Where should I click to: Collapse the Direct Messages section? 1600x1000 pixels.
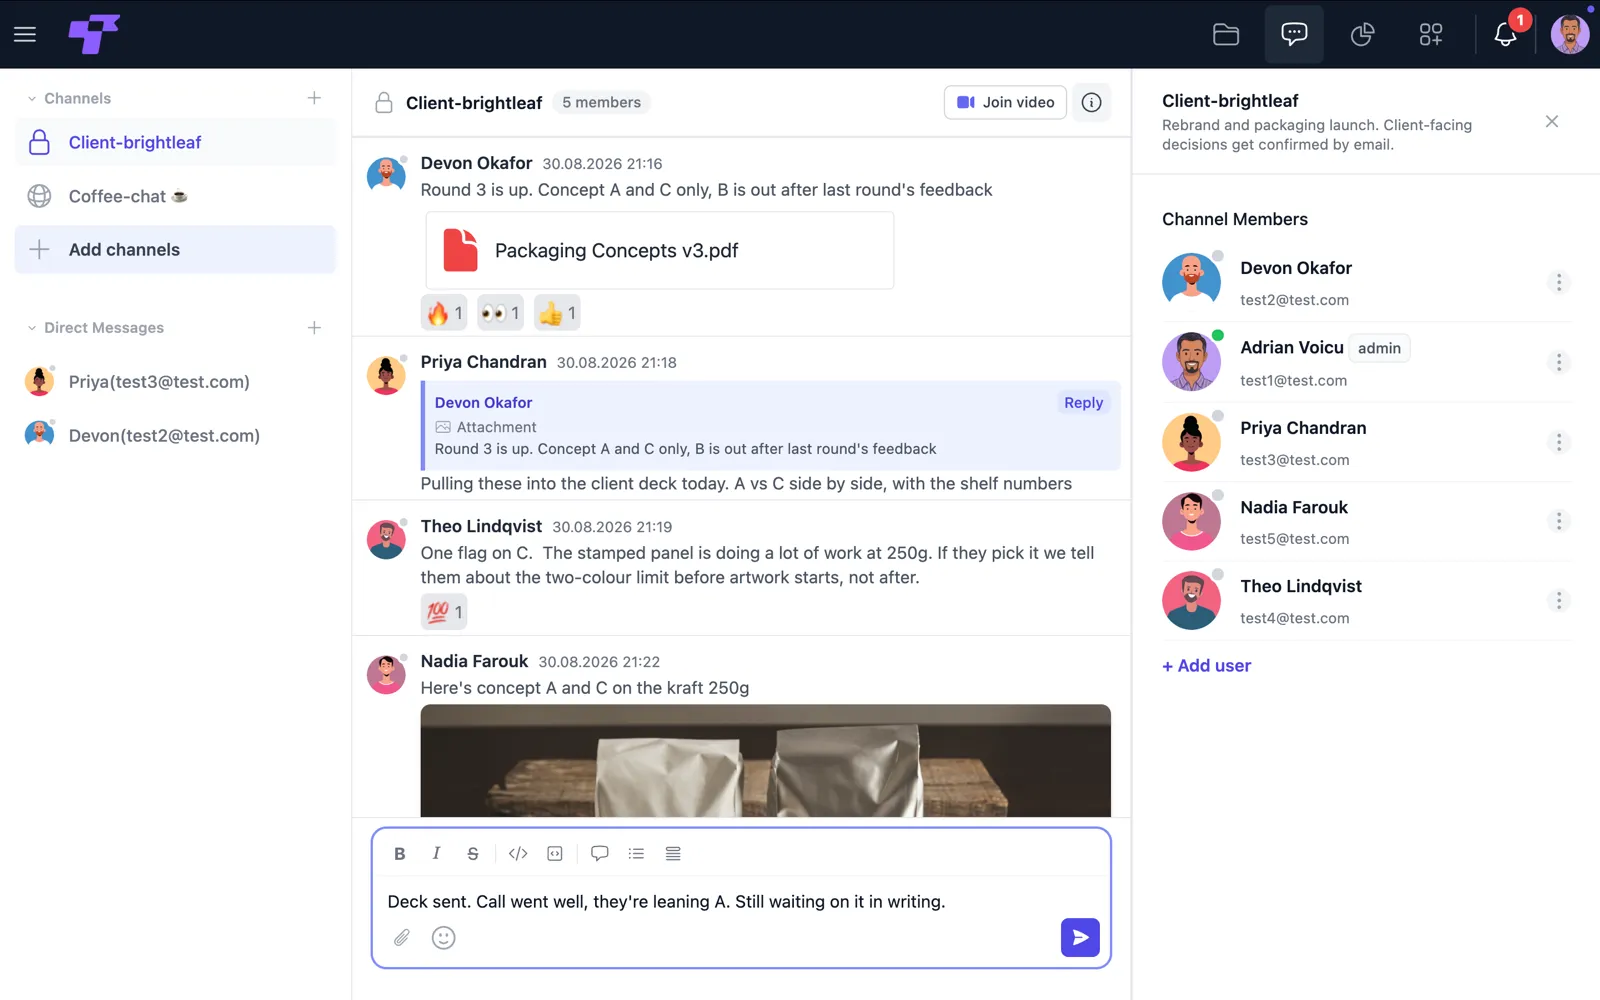coord(32,328)
